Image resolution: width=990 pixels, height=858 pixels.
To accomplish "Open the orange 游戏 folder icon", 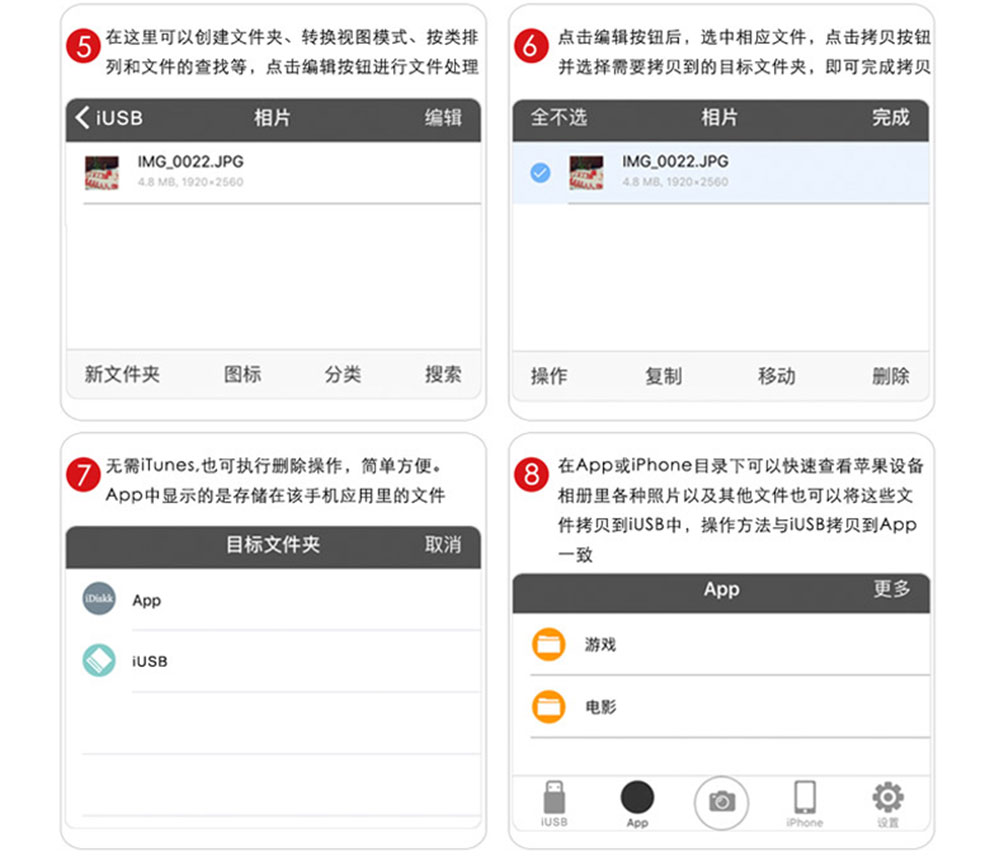I will pyautogui.click(x=548, y=644).
